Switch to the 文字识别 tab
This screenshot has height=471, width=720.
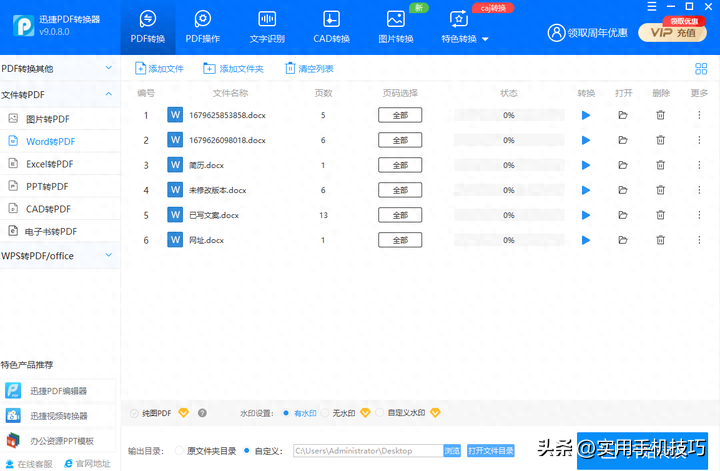click(267, 28)
